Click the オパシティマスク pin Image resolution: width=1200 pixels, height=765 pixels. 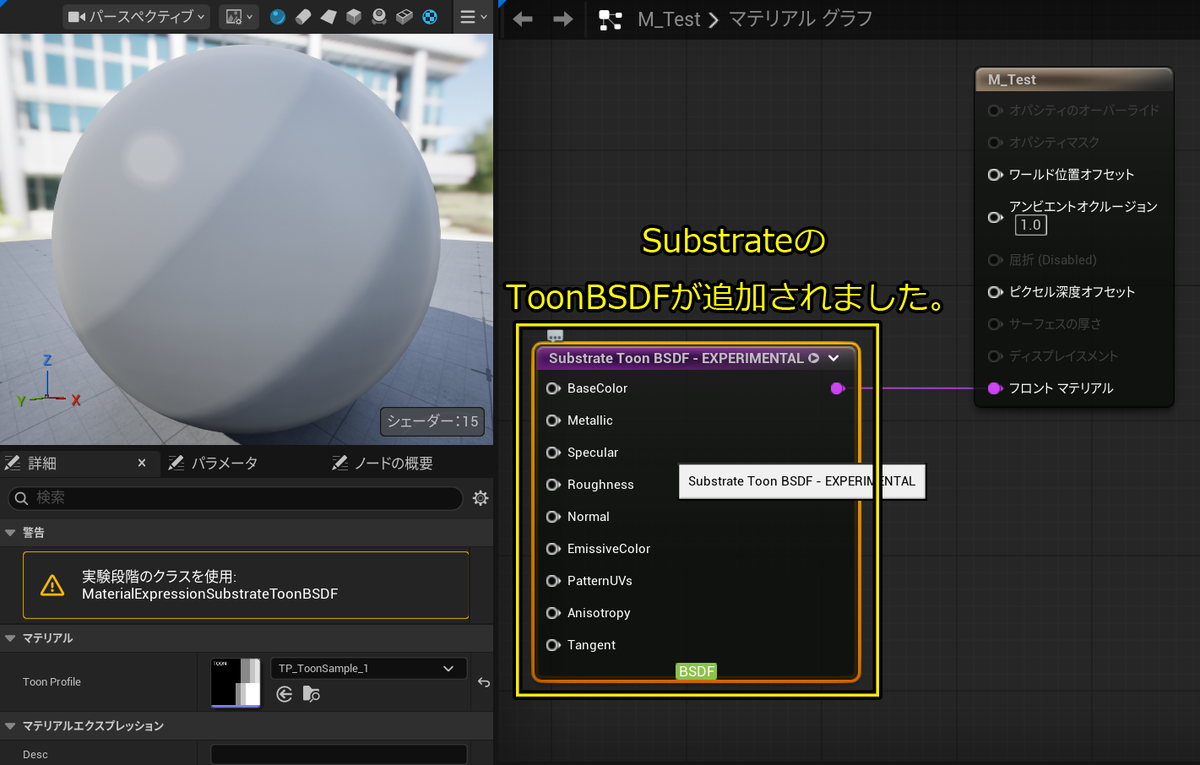994,142
